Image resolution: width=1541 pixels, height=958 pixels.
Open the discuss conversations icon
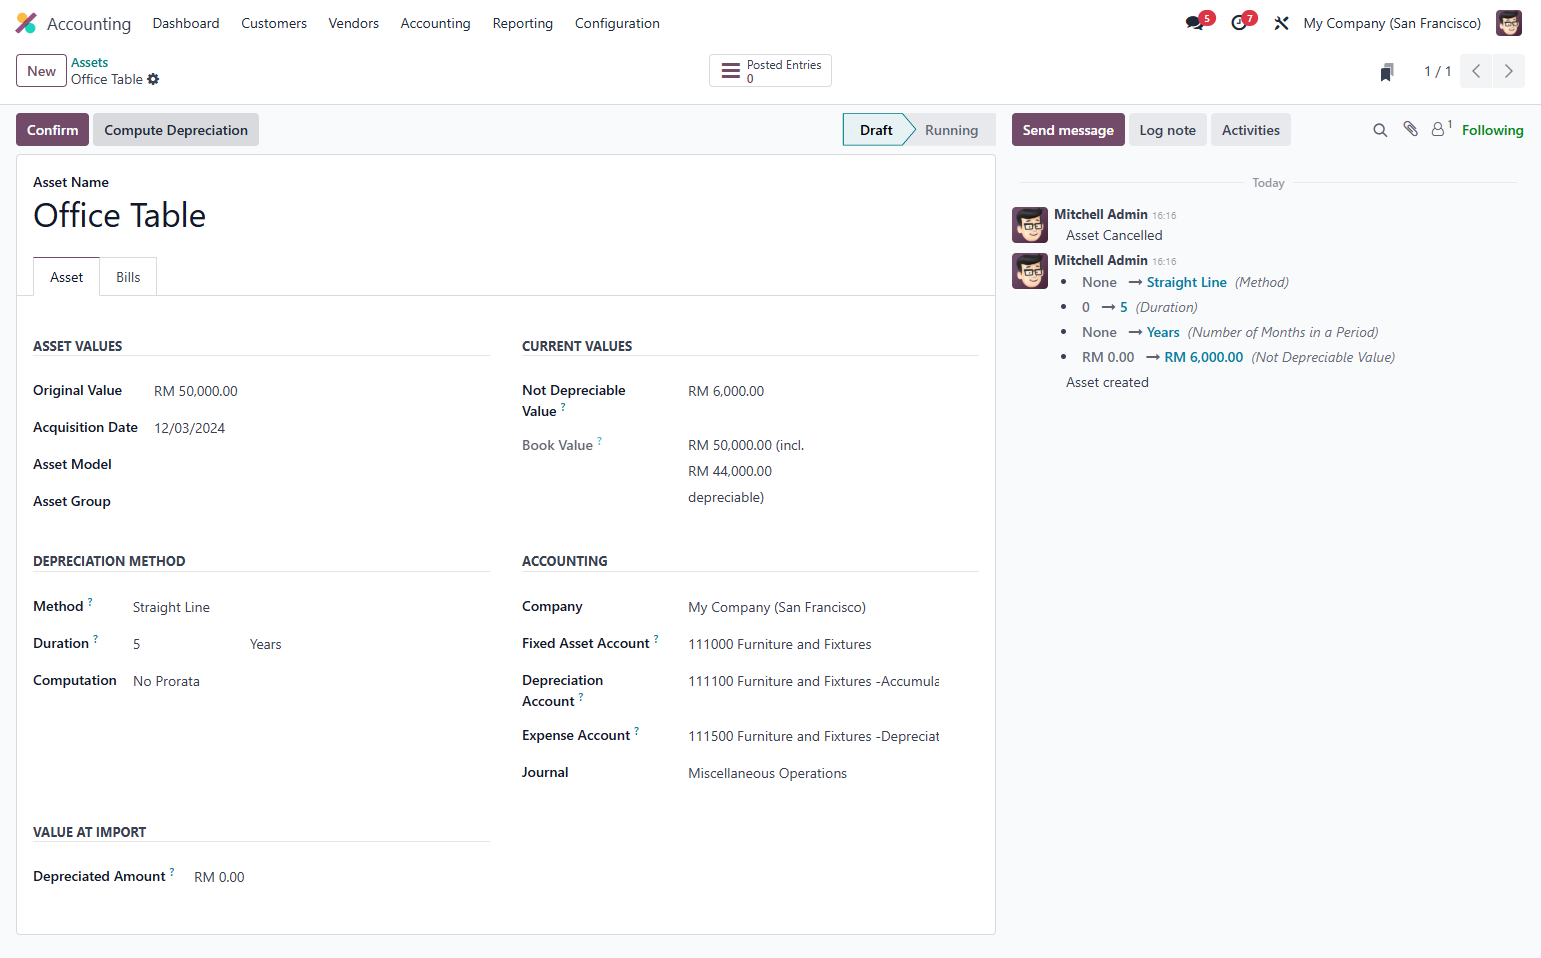pos(1195,23)
